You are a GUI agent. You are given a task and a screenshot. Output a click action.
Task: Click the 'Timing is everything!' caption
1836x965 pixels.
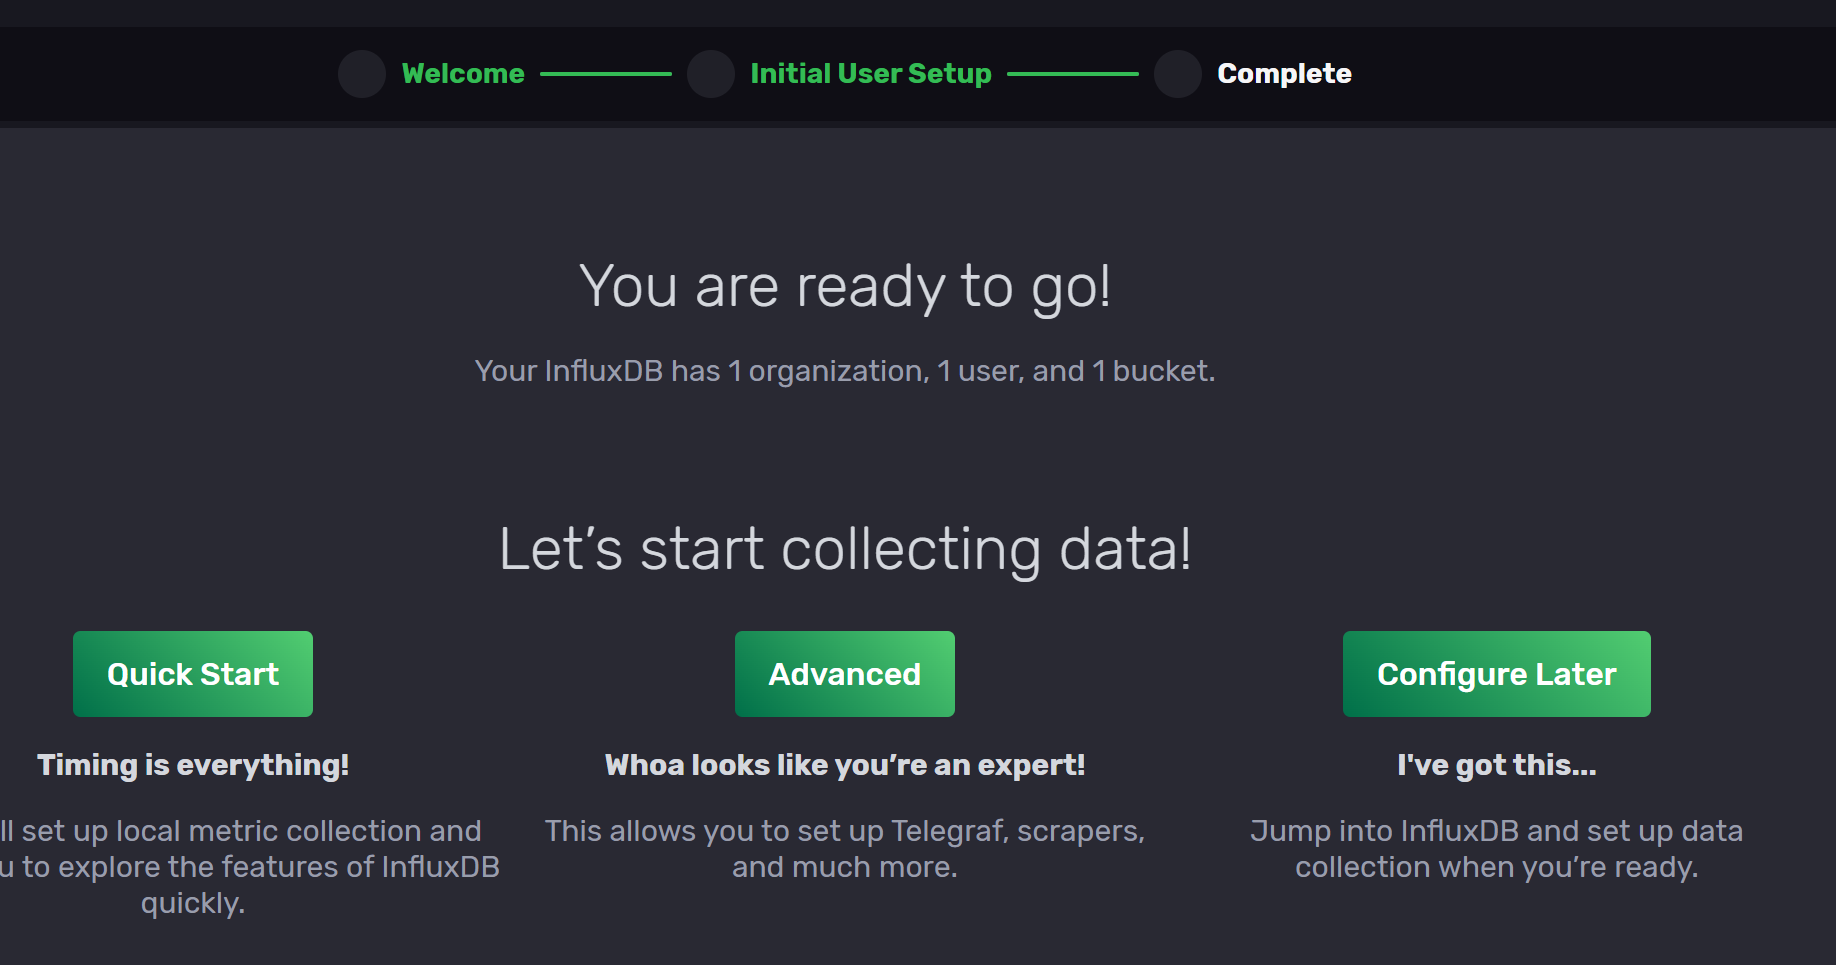coord(193,765)
